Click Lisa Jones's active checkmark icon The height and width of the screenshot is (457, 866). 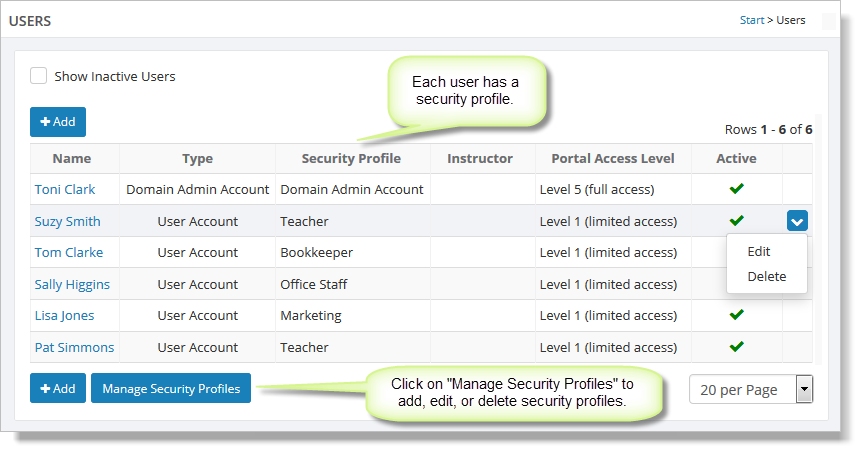tap(737, 315)
